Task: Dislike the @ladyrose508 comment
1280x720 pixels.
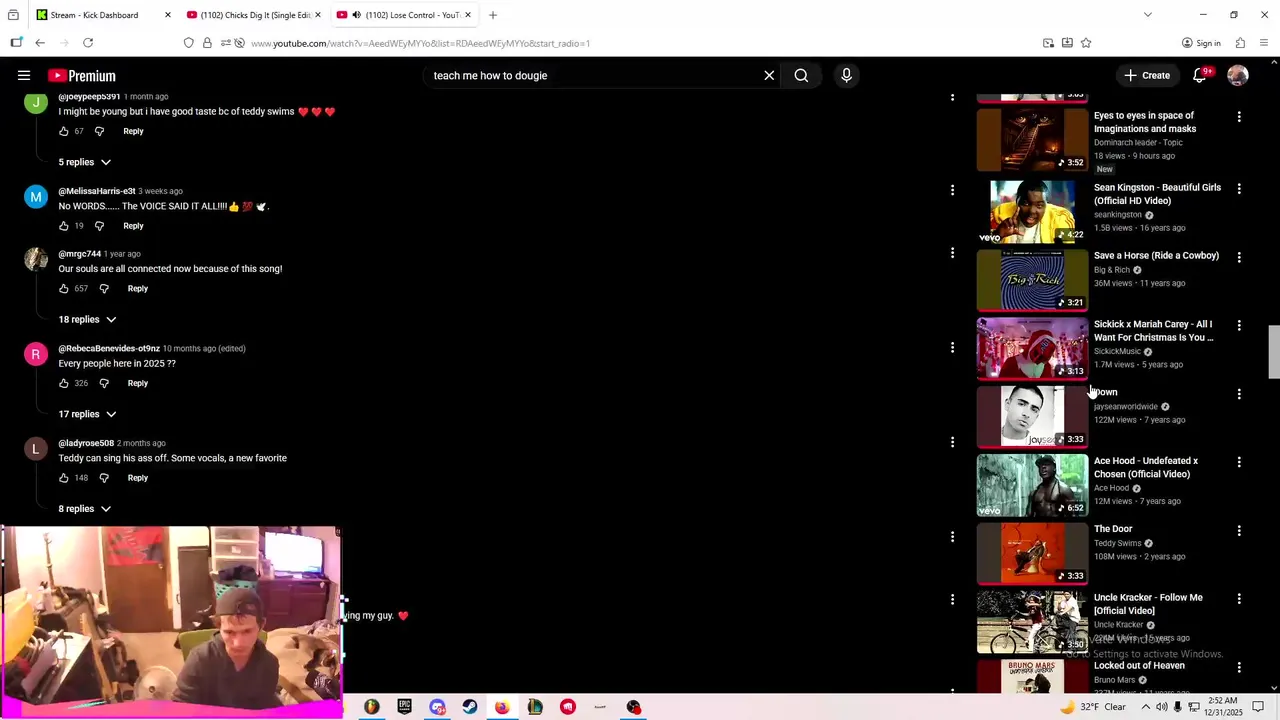Action: coord(104,478)
